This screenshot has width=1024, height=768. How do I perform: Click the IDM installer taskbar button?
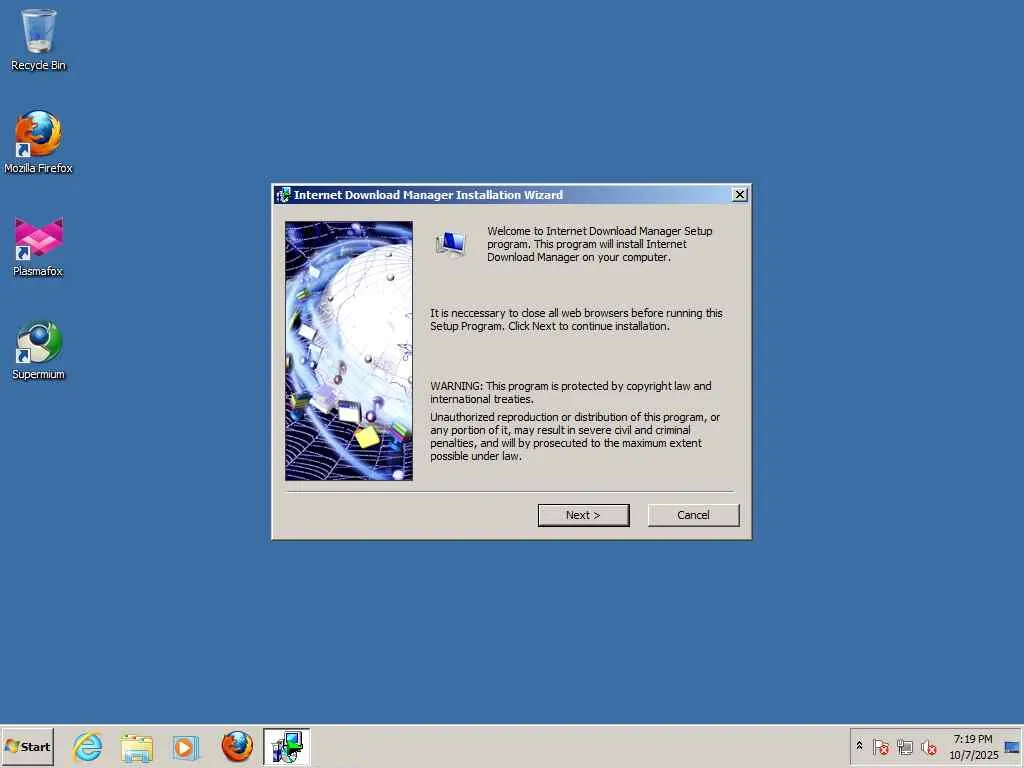tap(287, 746)
